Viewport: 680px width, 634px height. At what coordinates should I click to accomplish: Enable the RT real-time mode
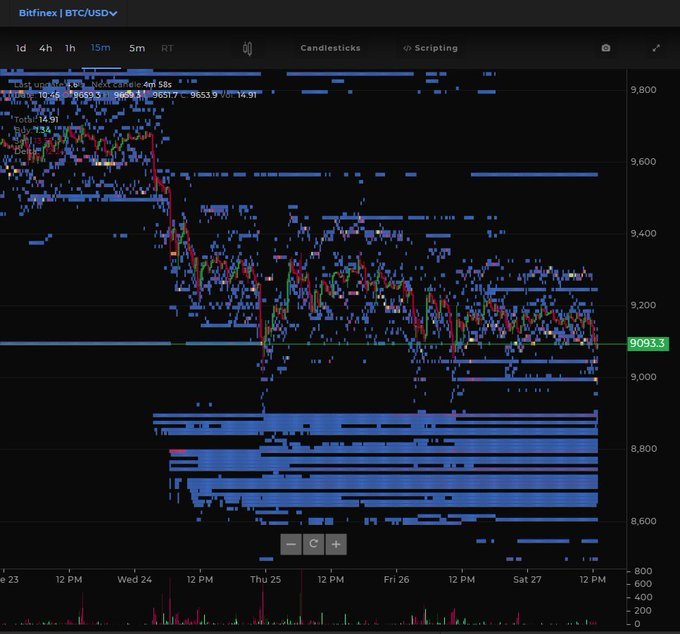pyautogui.click(x=167, y=48)
